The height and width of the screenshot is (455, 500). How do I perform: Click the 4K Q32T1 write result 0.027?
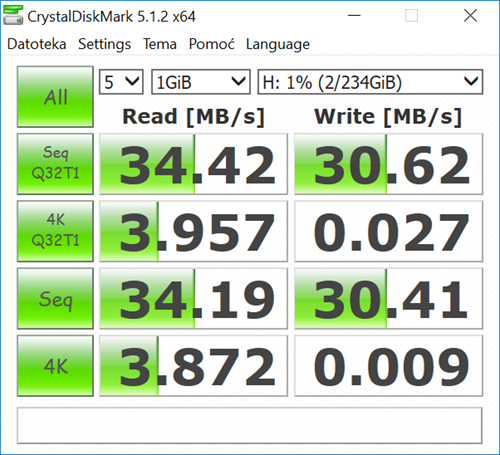(x=389, y=231)
